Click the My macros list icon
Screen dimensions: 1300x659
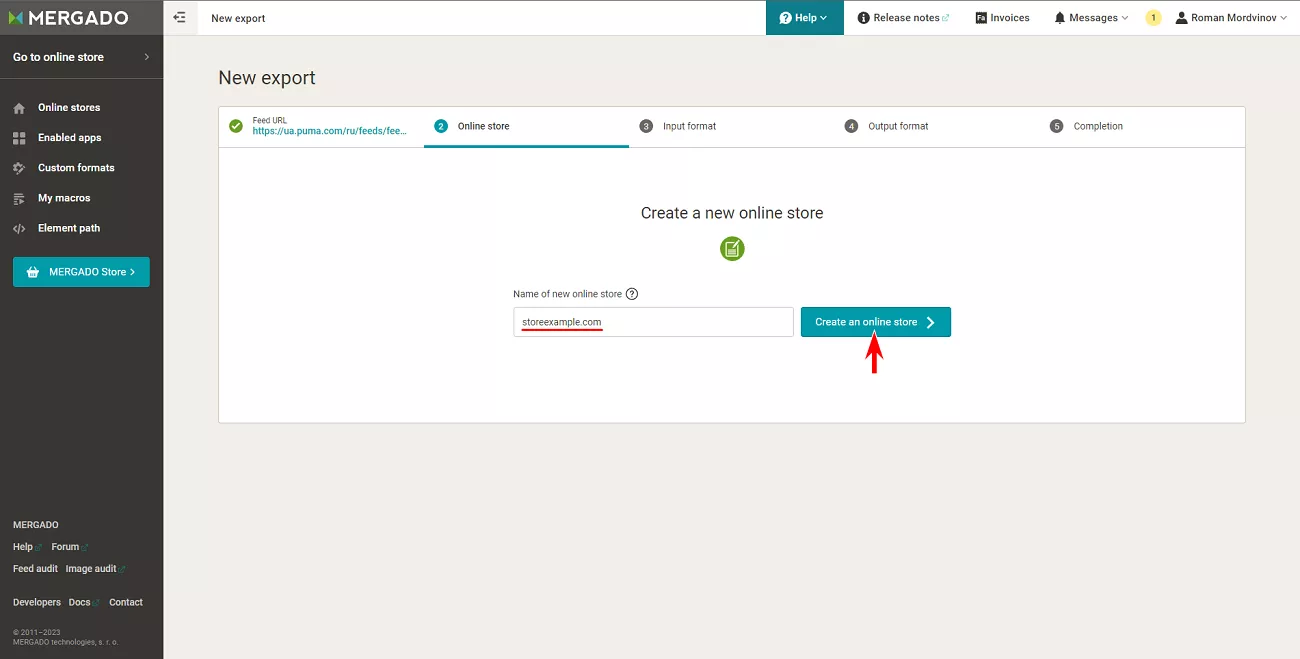tap(19, 198)
